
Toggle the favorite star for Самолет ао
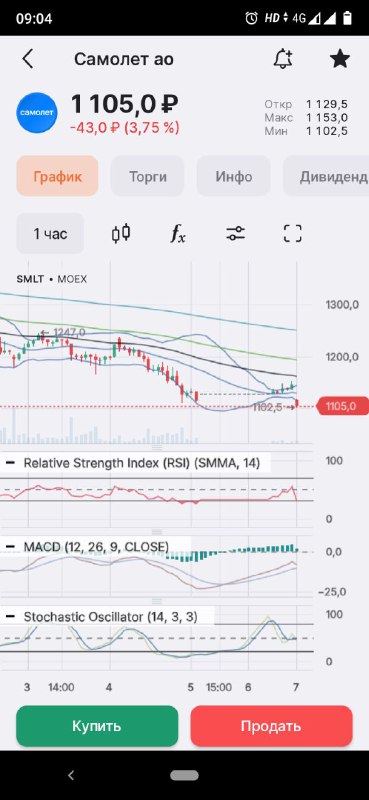tap(339, 59)
